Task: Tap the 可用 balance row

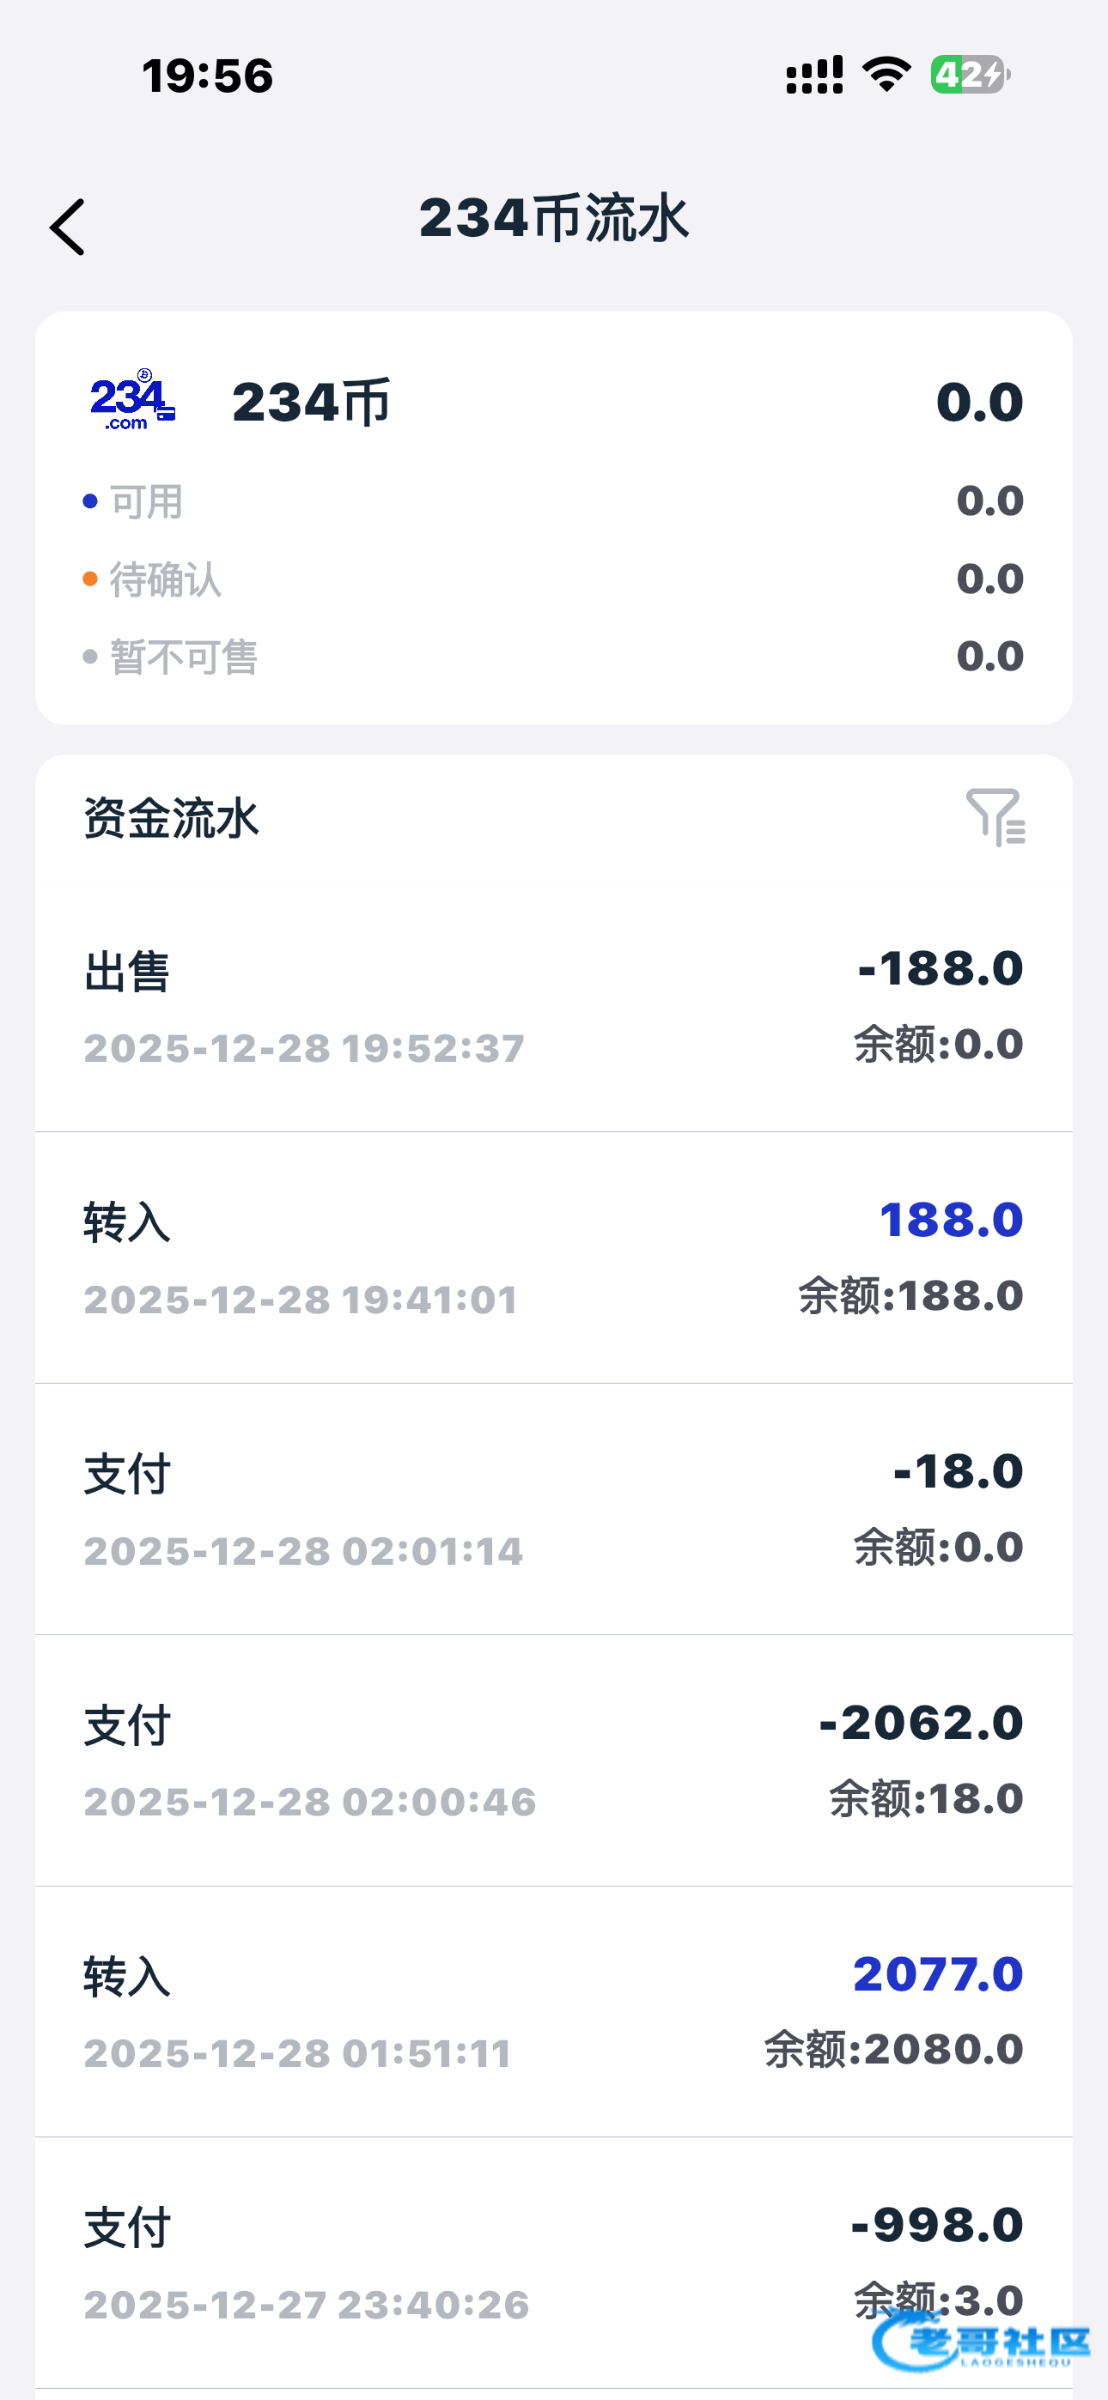Action: click(x=553, y=501)
